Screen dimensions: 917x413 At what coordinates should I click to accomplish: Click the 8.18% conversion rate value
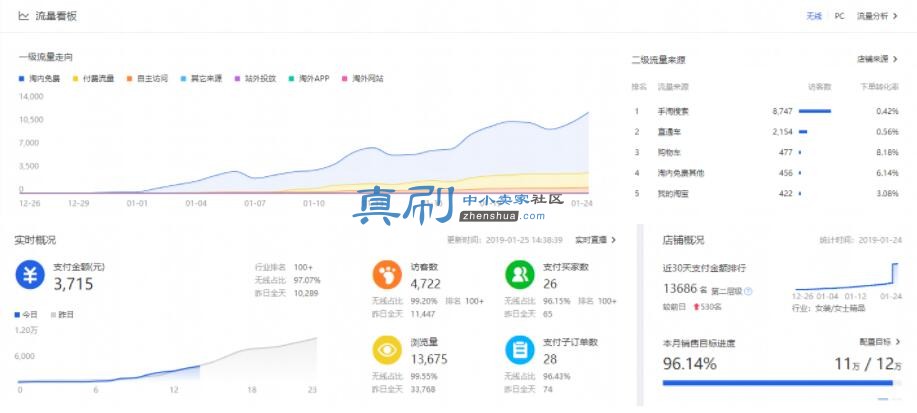(887, 153)
